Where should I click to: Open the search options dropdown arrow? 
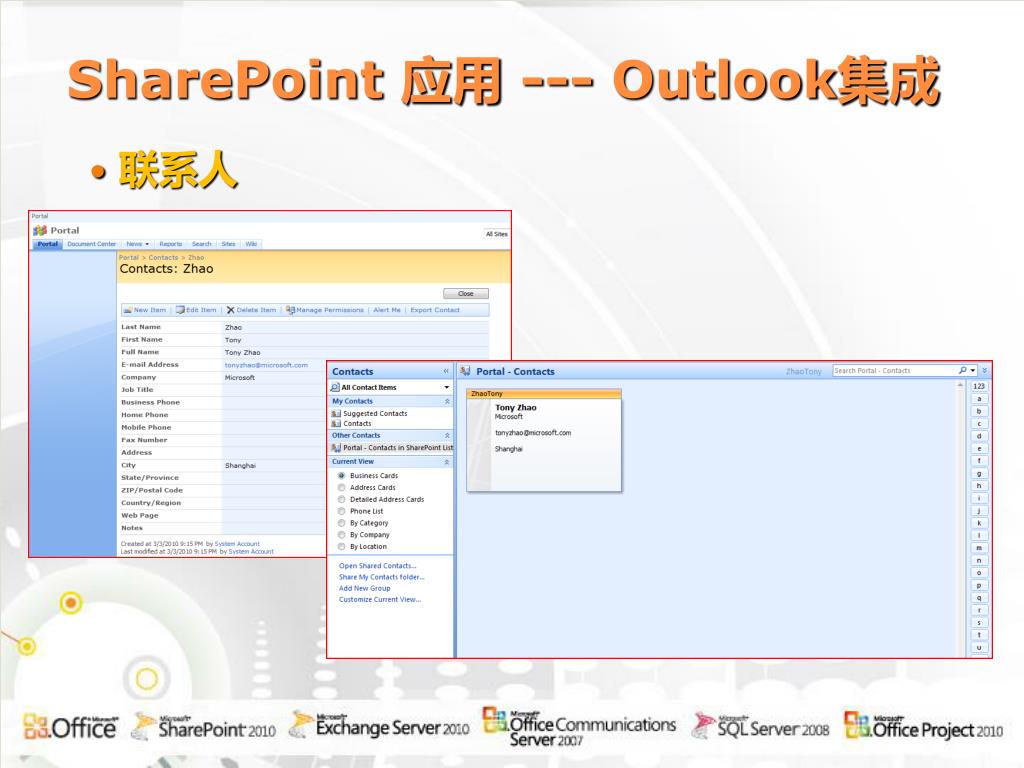pyautogui.click(x=972, y=370)
